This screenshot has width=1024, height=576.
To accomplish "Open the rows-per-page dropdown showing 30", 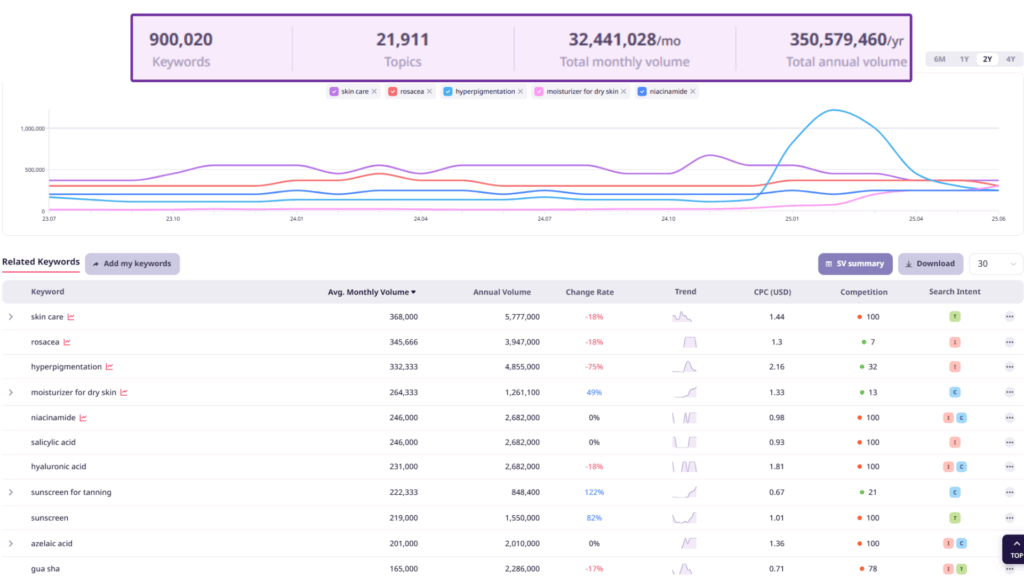I will (995, 264).
